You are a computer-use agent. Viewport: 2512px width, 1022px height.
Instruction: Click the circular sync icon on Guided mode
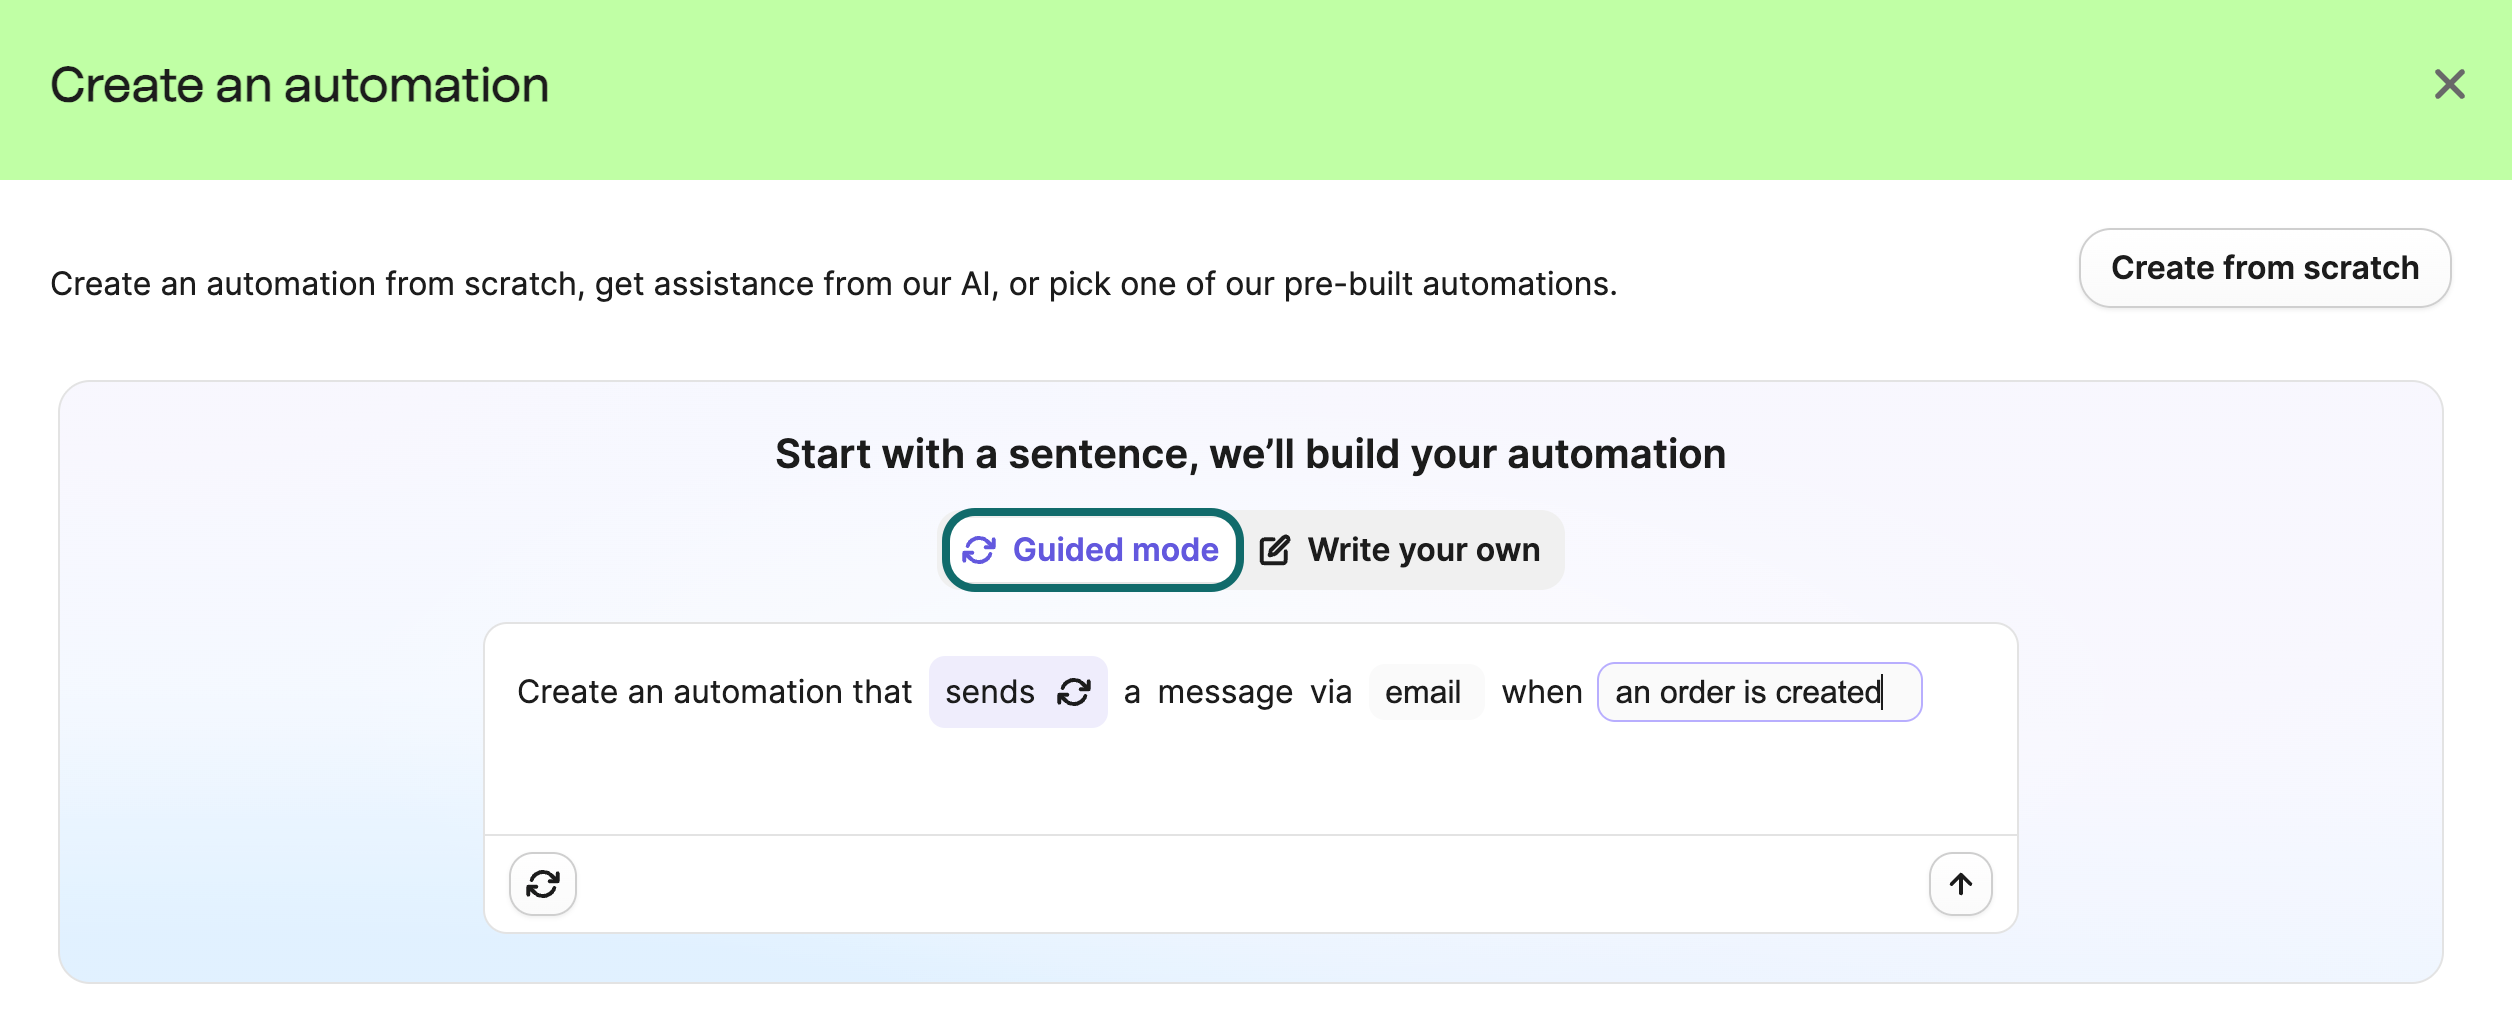click(982, 549)
